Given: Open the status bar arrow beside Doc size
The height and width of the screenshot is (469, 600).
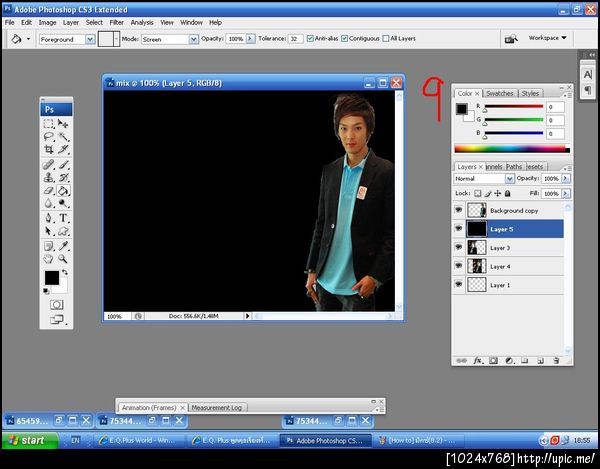Looking at the screenshot, I should (x=247, y=316).
